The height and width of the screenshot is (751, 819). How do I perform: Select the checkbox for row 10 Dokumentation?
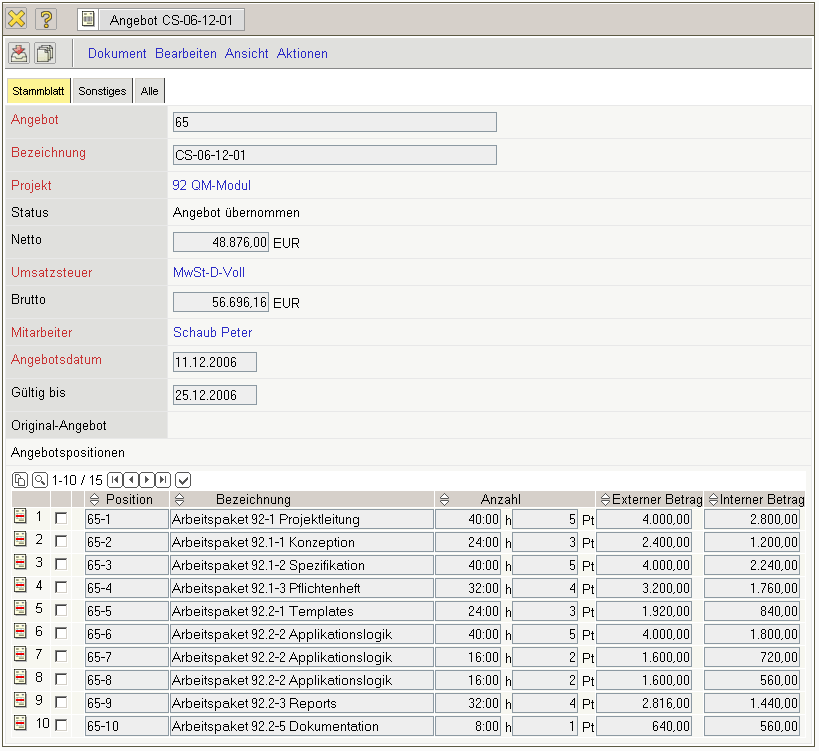[x=61, y=725]
